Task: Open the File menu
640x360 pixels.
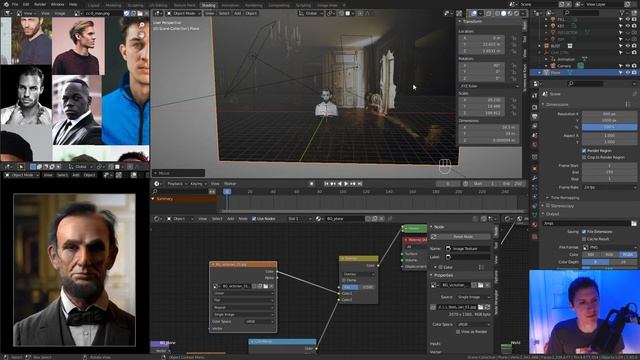Action: [x=15, y=4]
